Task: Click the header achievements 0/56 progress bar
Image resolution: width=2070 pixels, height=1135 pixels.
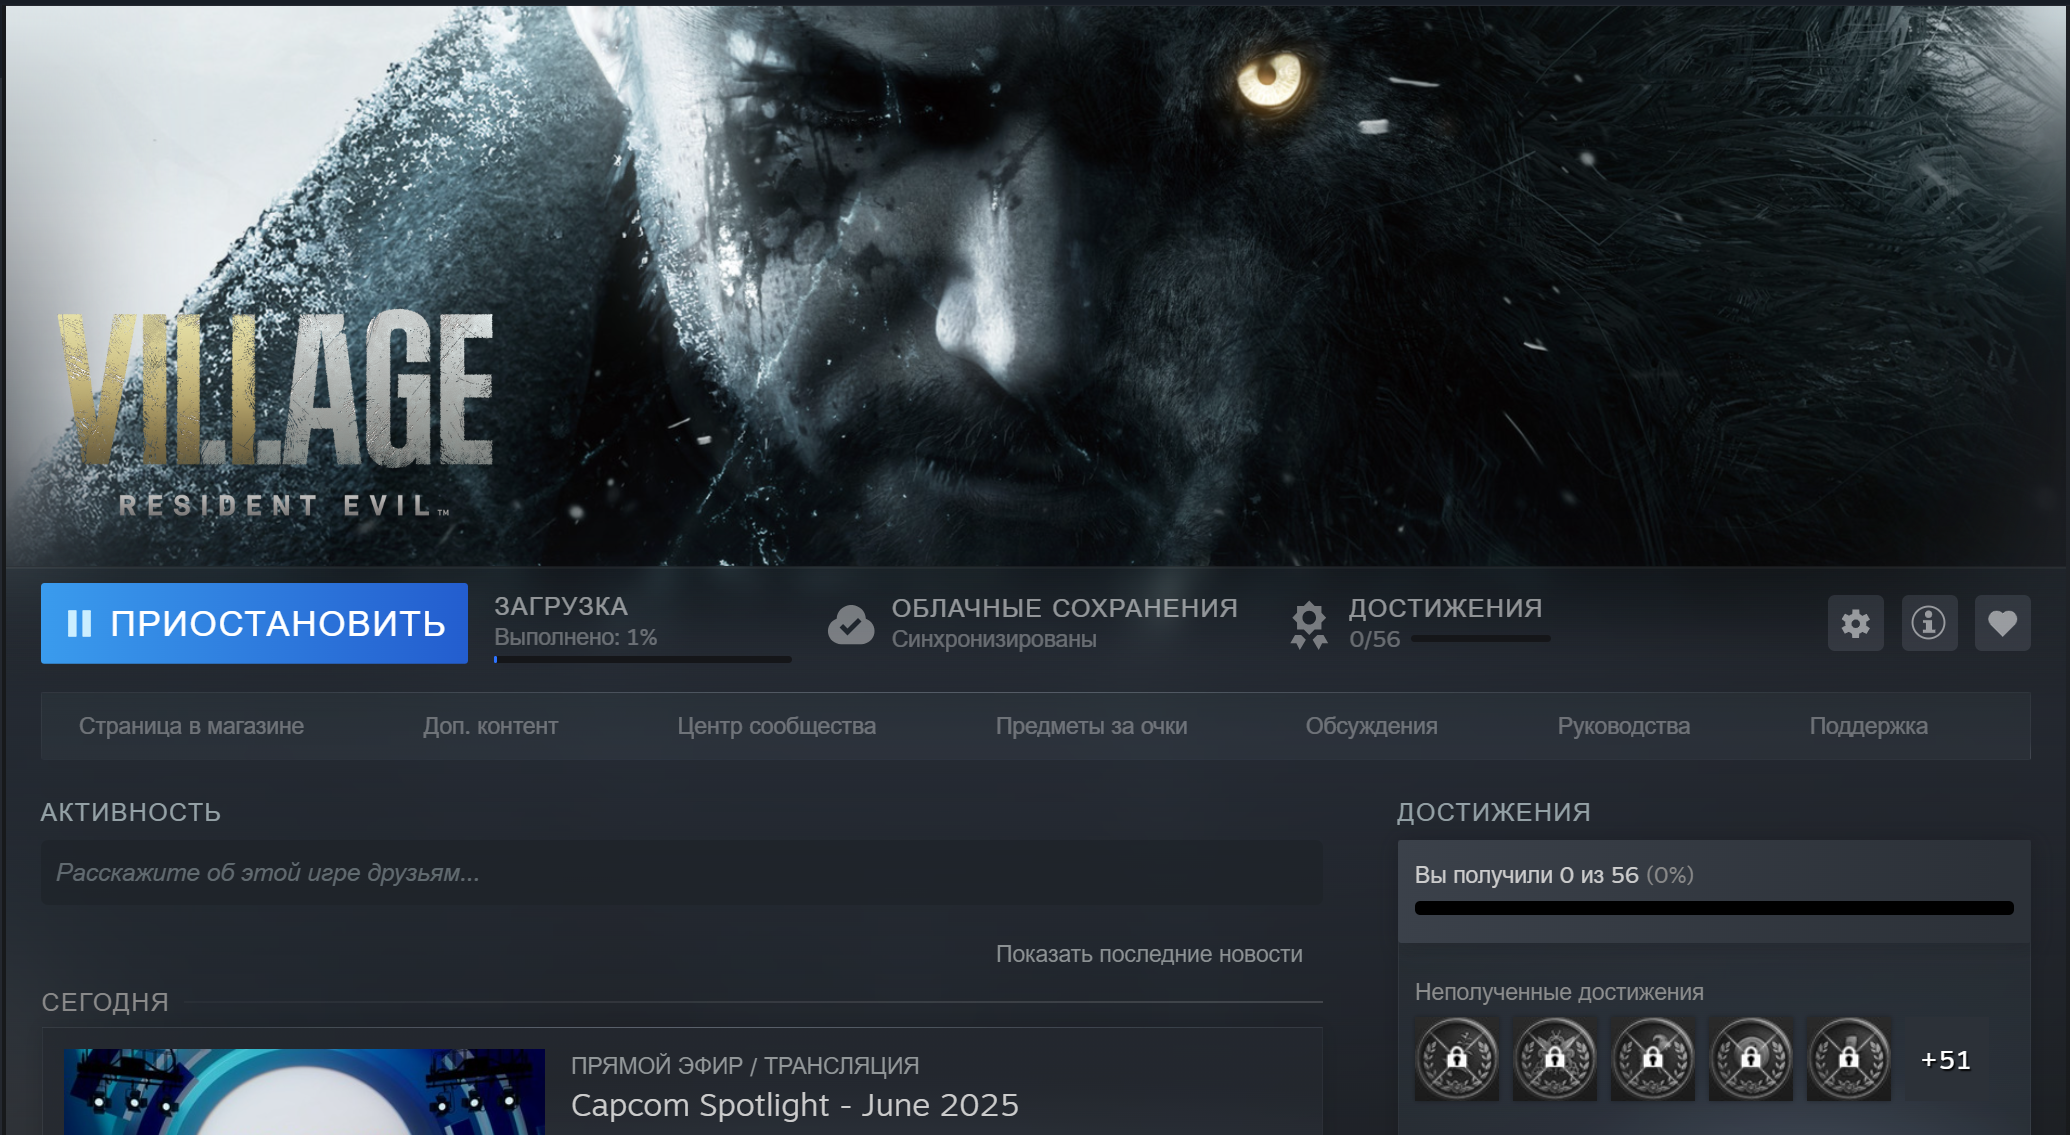Action: [1480, 639]
